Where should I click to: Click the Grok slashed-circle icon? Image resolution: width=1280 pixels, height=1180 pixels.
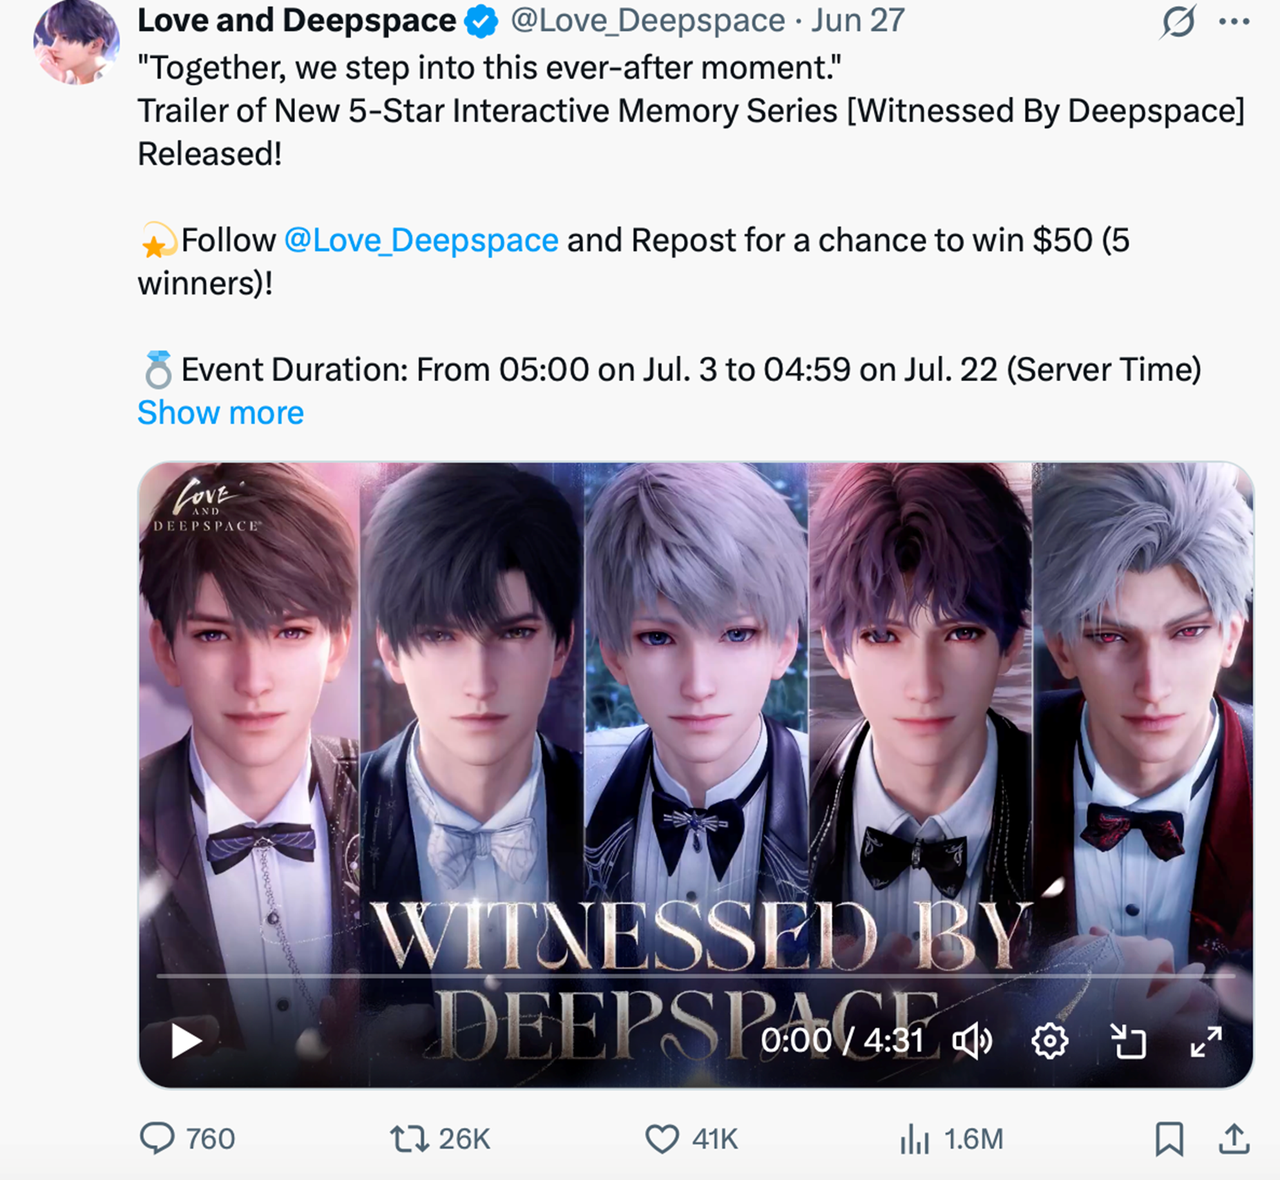click(x=1178, y=21)
